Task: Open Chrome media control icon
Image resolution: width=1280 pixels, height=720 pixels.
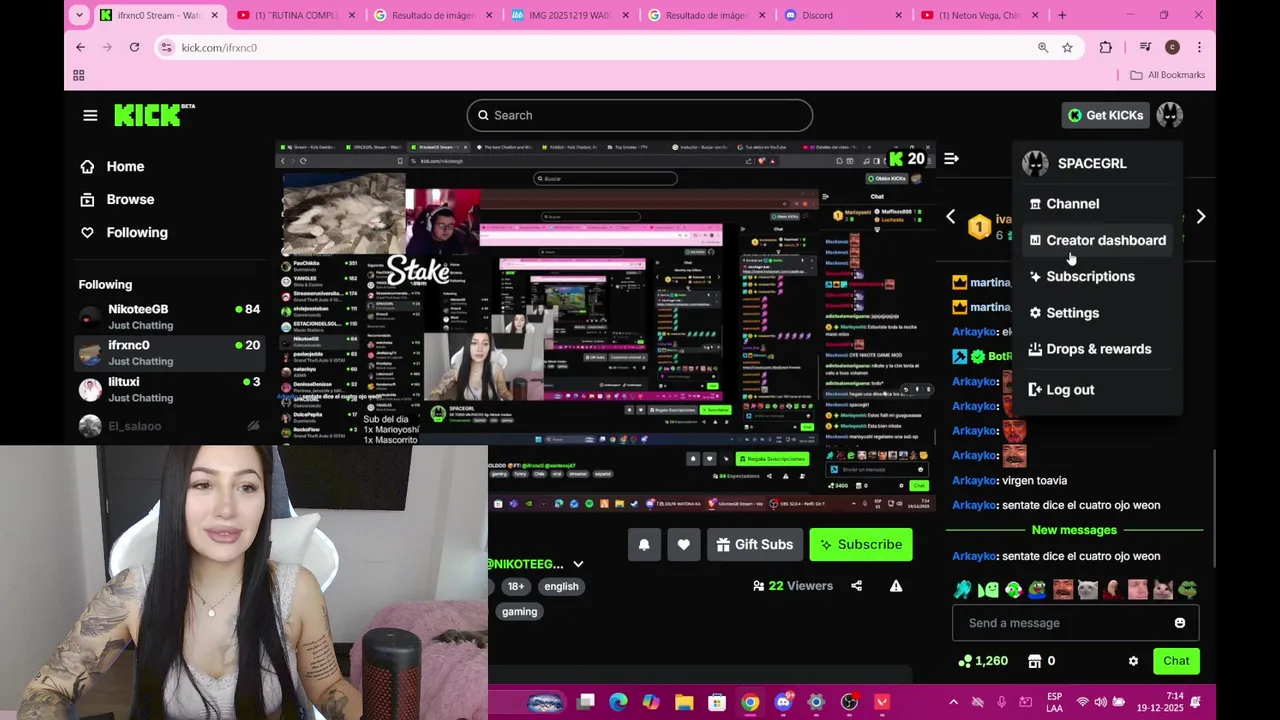Action: point(1145,47)
